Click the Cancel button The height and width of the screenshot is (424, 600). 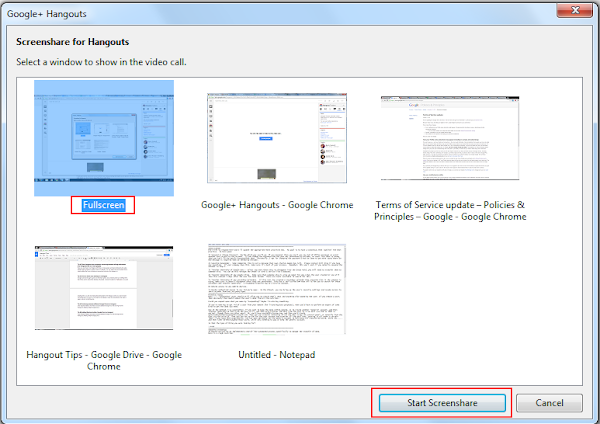pos(549,403)
